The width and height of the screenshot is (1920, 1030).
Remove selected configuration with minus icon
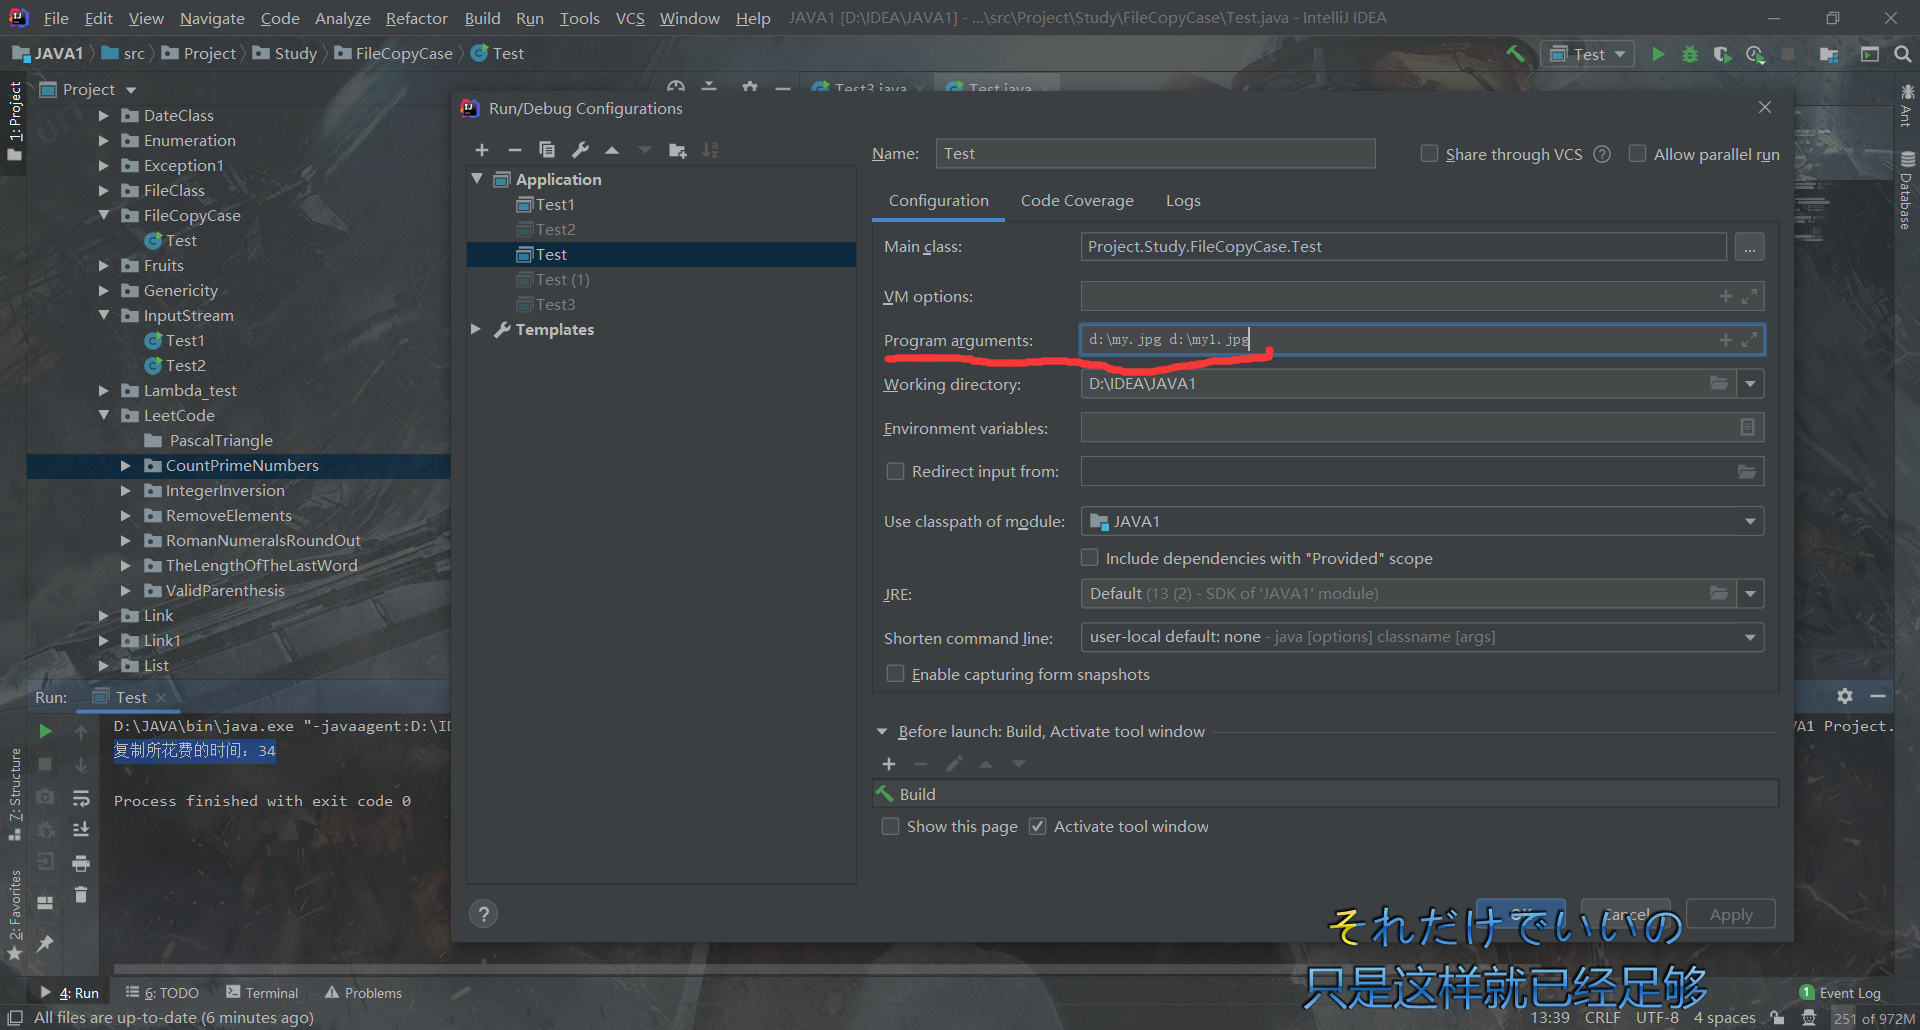coord(514,150)
